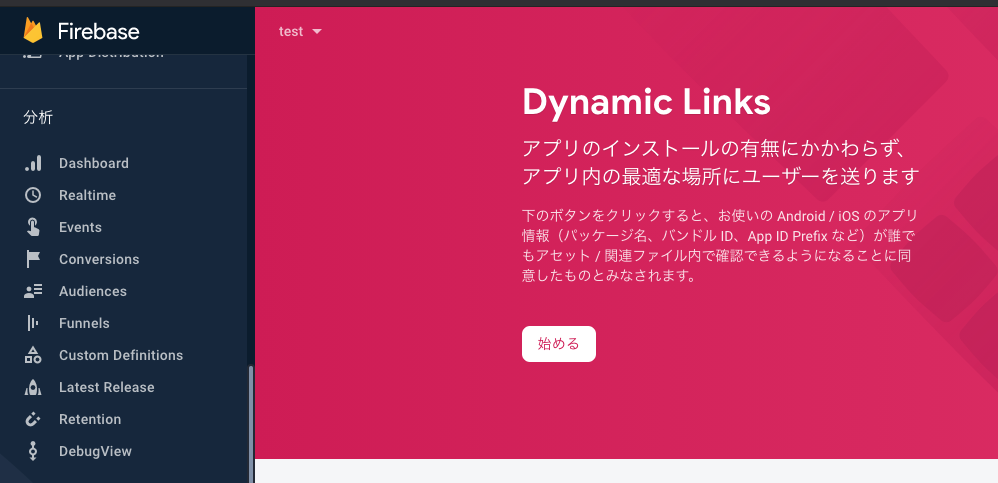The height and width of the screenshot is (483, 998).
Task: Open DebugView from the sidebar
Action: click(x=95, y=451)
